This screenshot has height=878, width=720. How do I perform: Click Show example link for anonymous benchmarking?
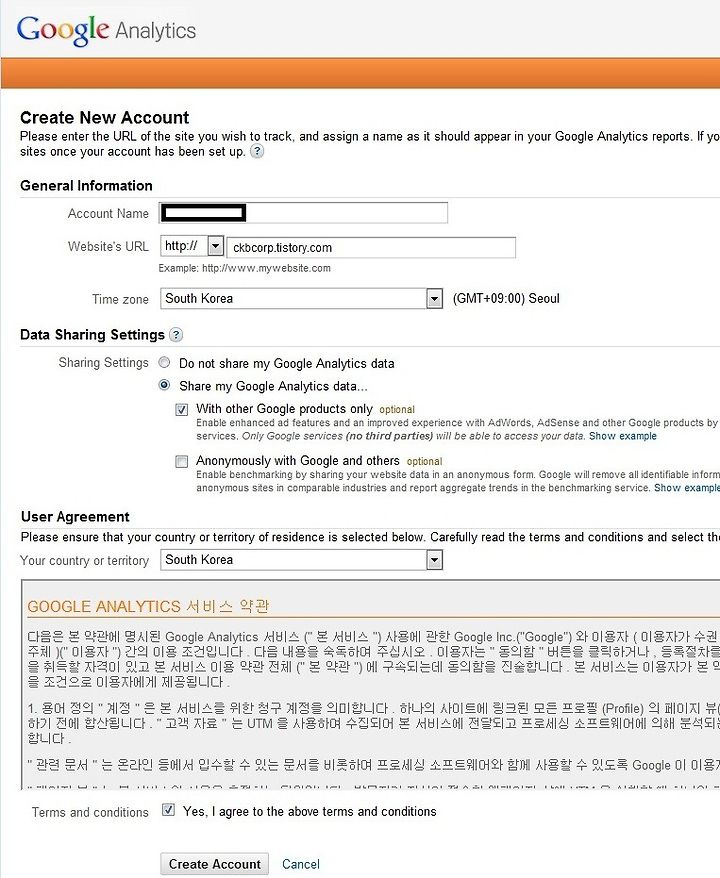[x=687, y=488]
